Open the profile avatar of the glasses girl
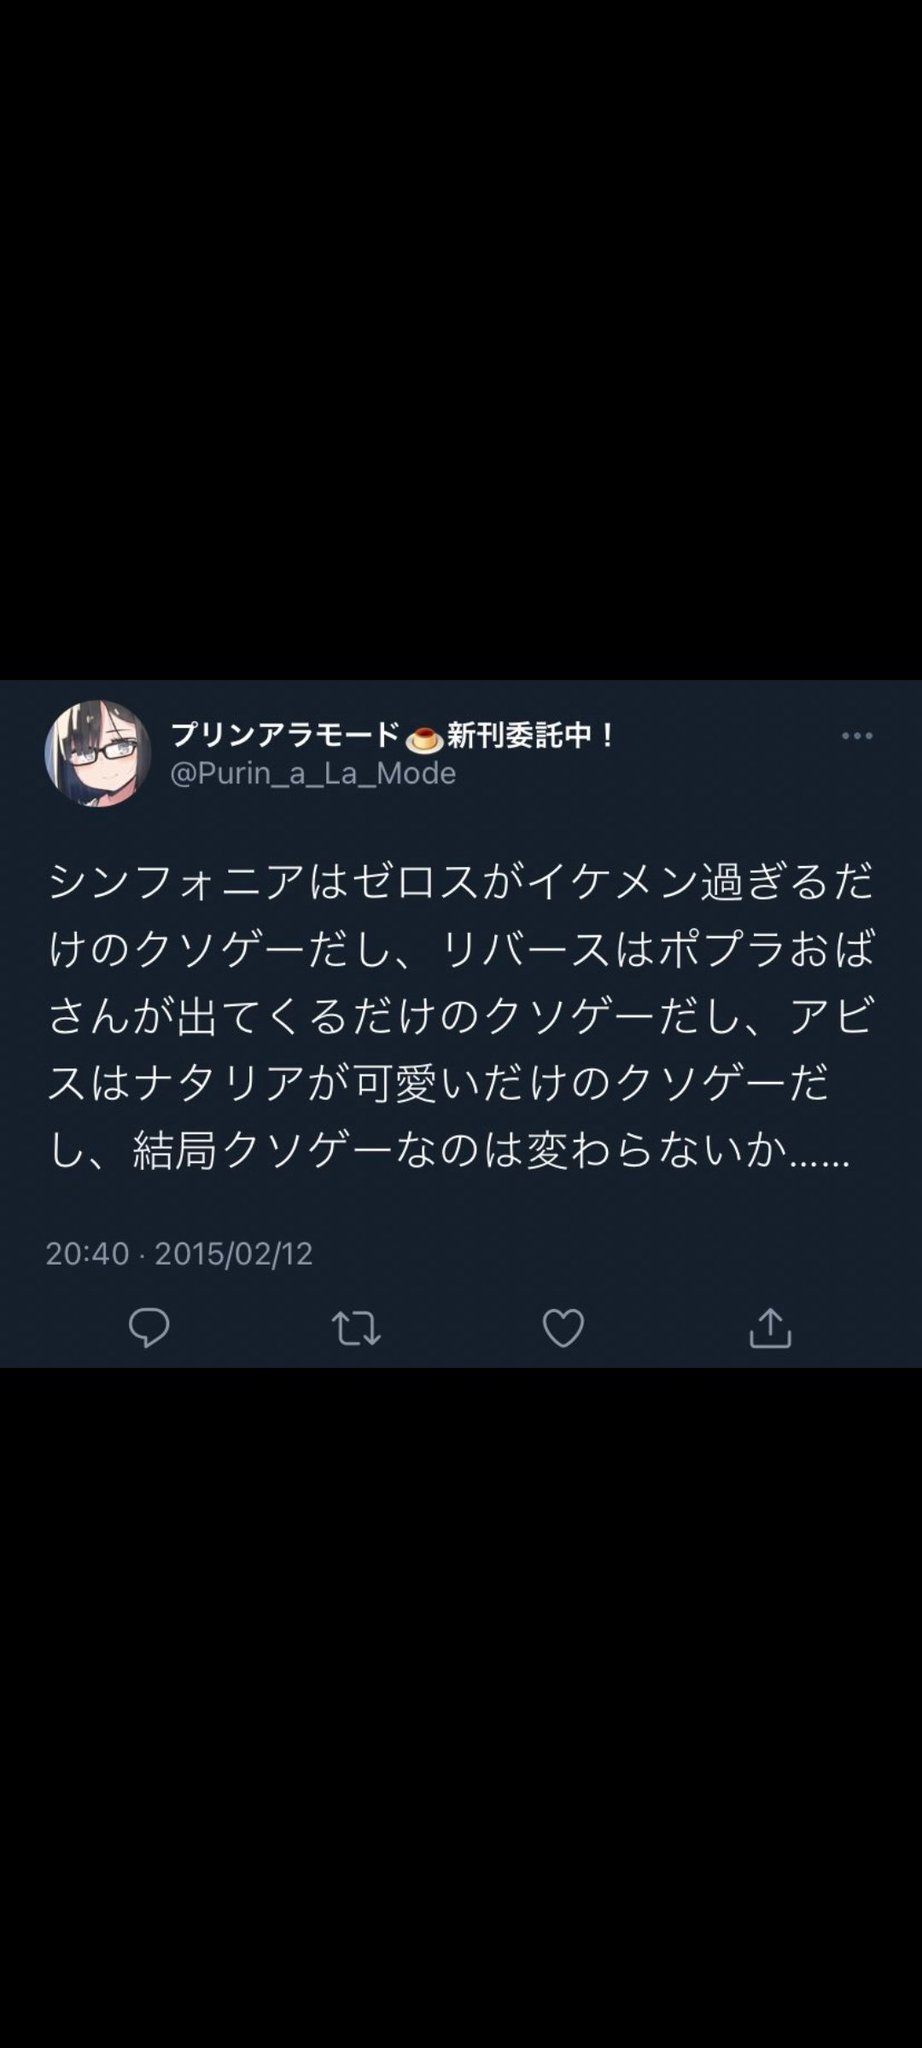922x2048 pixels. pos(97,753)
